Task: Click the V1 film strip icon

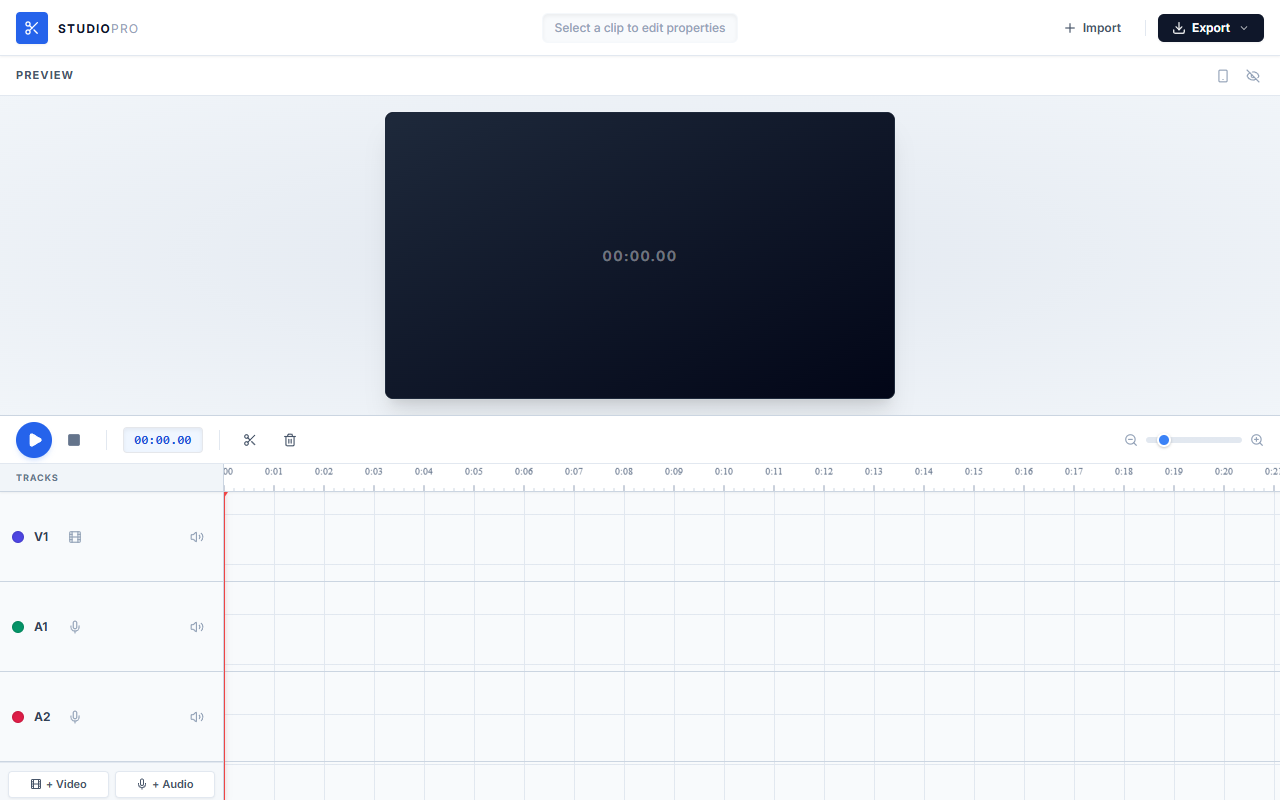Action: (x=75, y=537)
